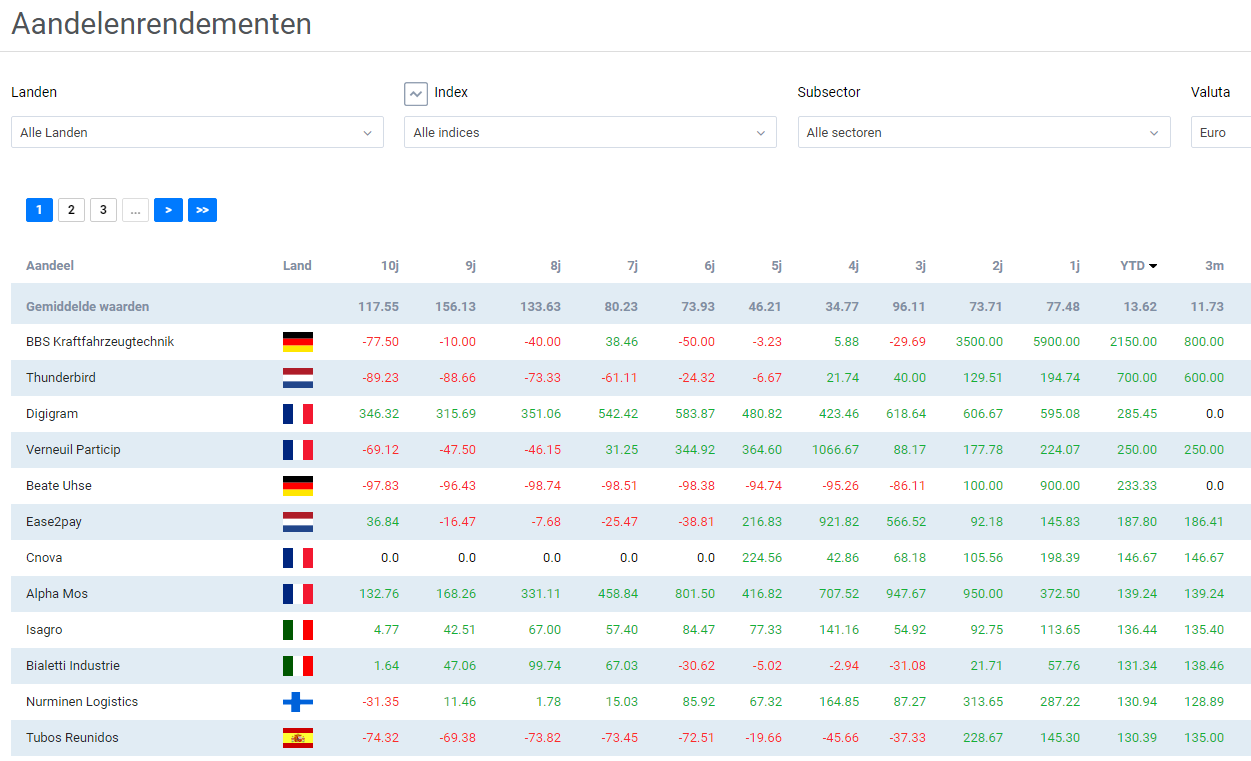The image size is (1251, 761).
Task: Click the Spanish flag for Tubos Reunidos
Action: click(298, 738)
